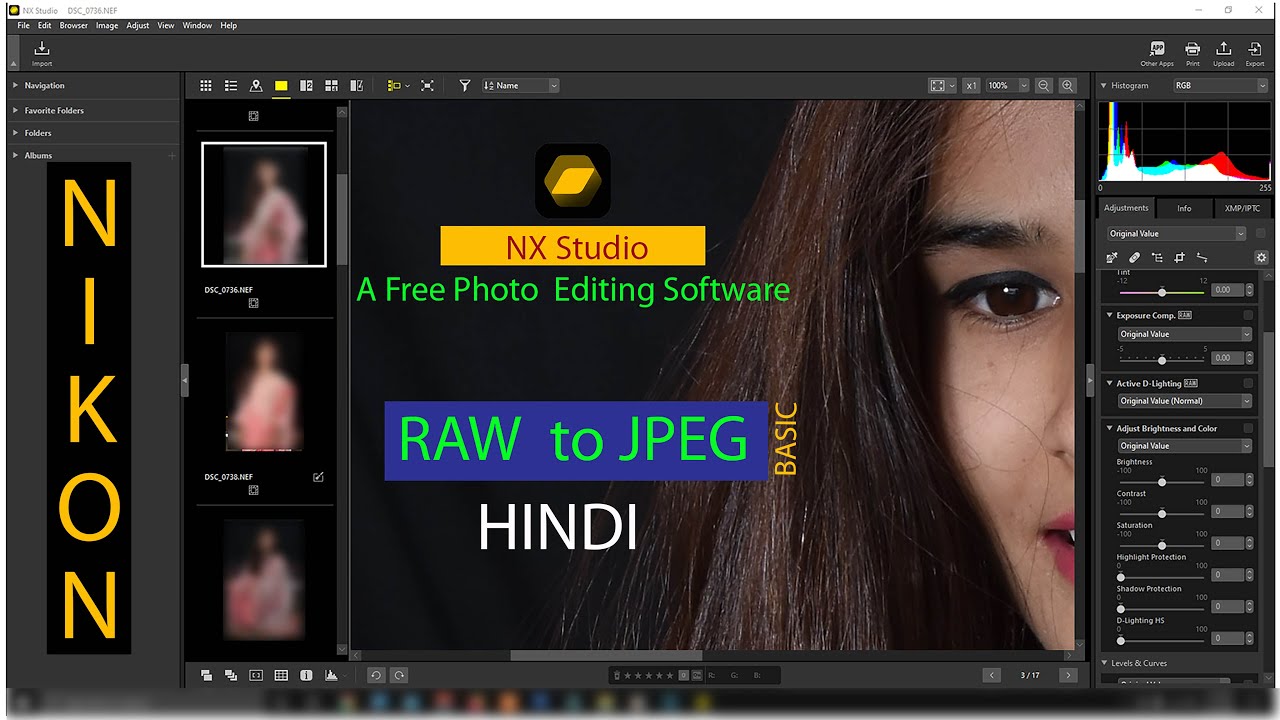Switch to thumbnail grid view

point(206,86)
